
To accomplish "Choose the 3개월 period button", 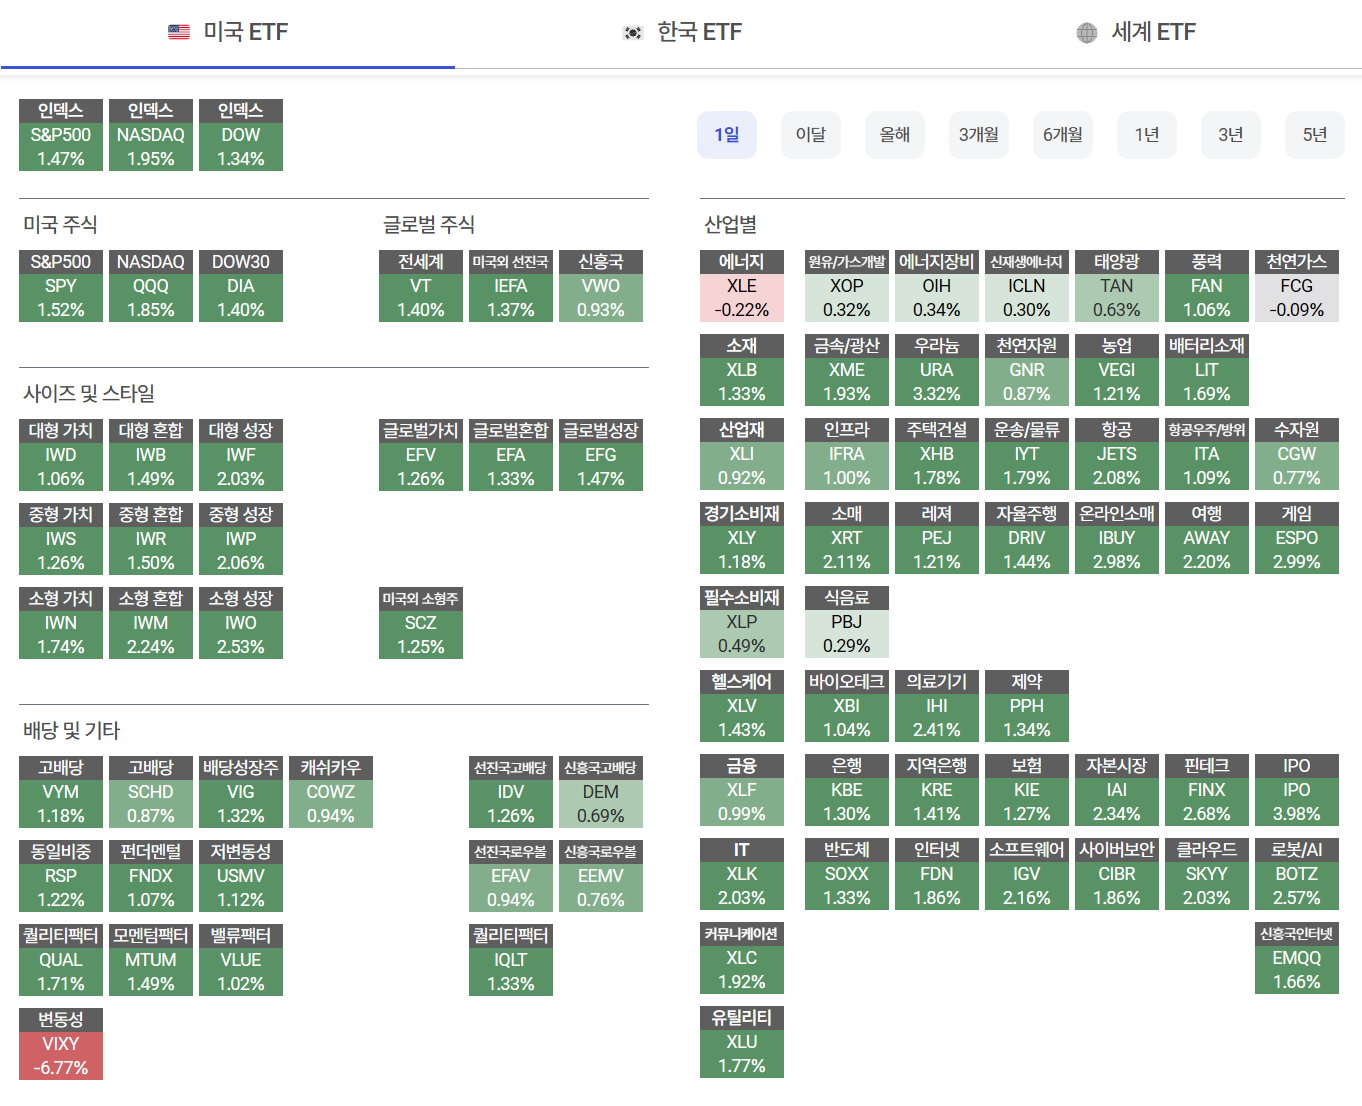I will click(x=979, y=135).
